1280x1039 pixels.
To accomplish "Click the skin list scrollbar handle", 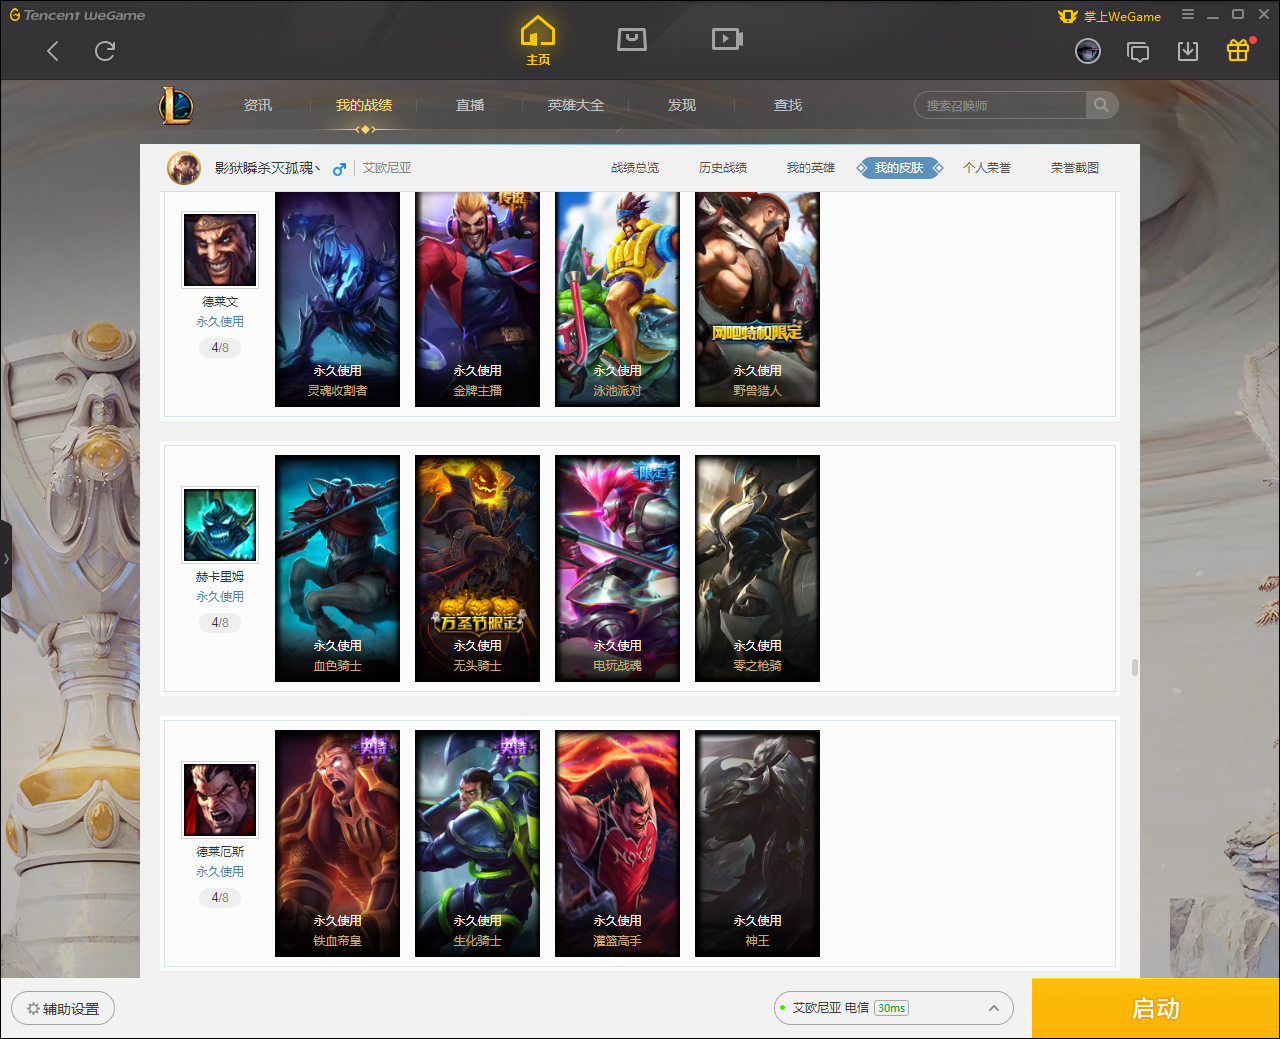I will 1134,667.
